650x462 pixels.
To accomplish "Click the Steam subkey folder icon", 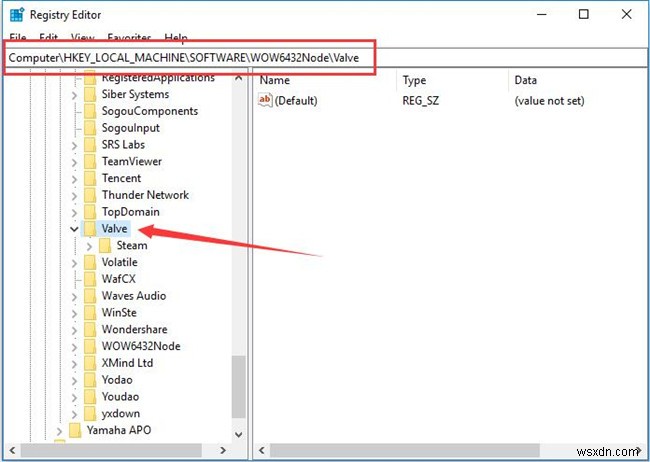I will coord(105,246).
